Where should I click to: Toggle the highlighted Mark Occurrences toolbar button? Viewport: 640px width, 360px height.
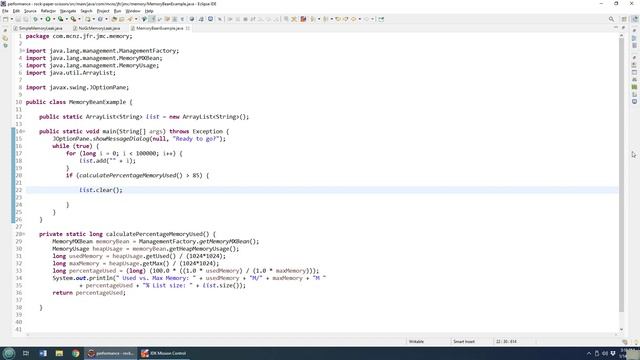(x=152, y=19)
